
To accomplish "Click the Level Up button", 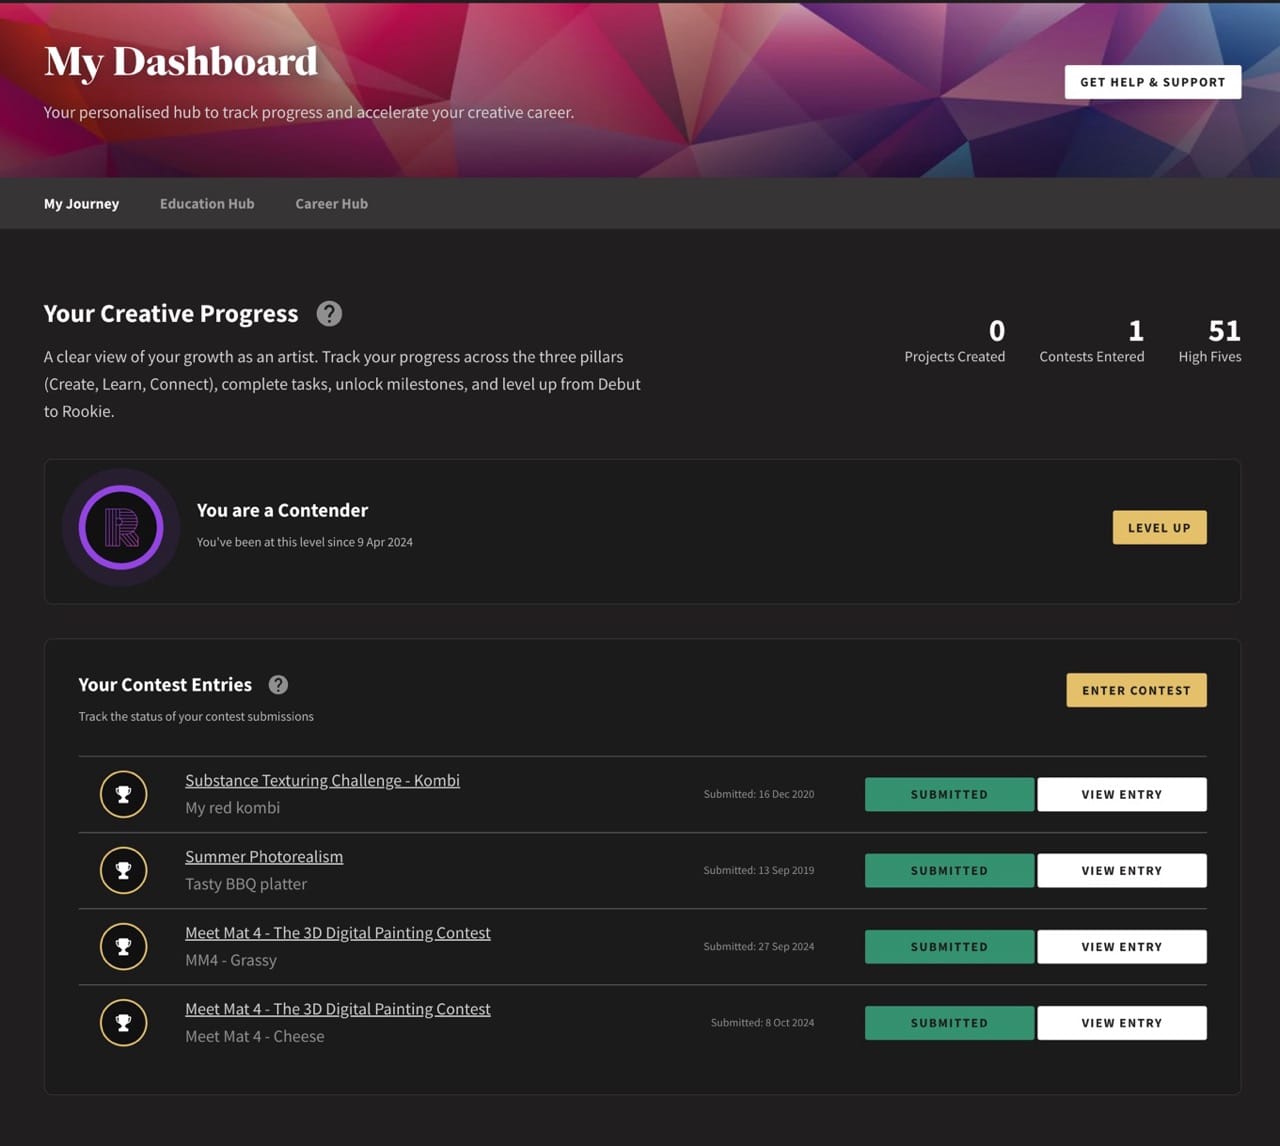I will [x=1159, y=528].
